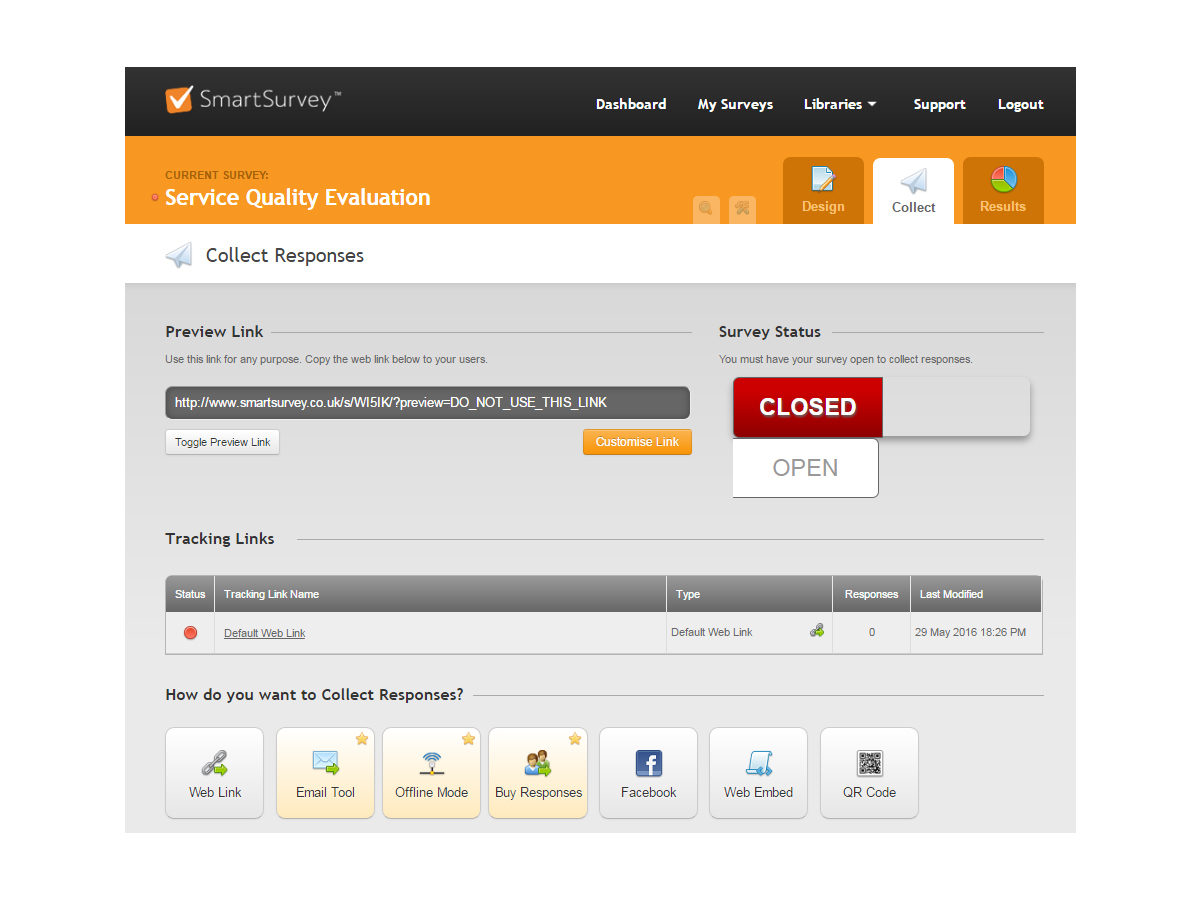Image resolution: width=1200 pixels, height=900 pixels.
Task: Pick Facebook as collection method
Action: [648, 773]
